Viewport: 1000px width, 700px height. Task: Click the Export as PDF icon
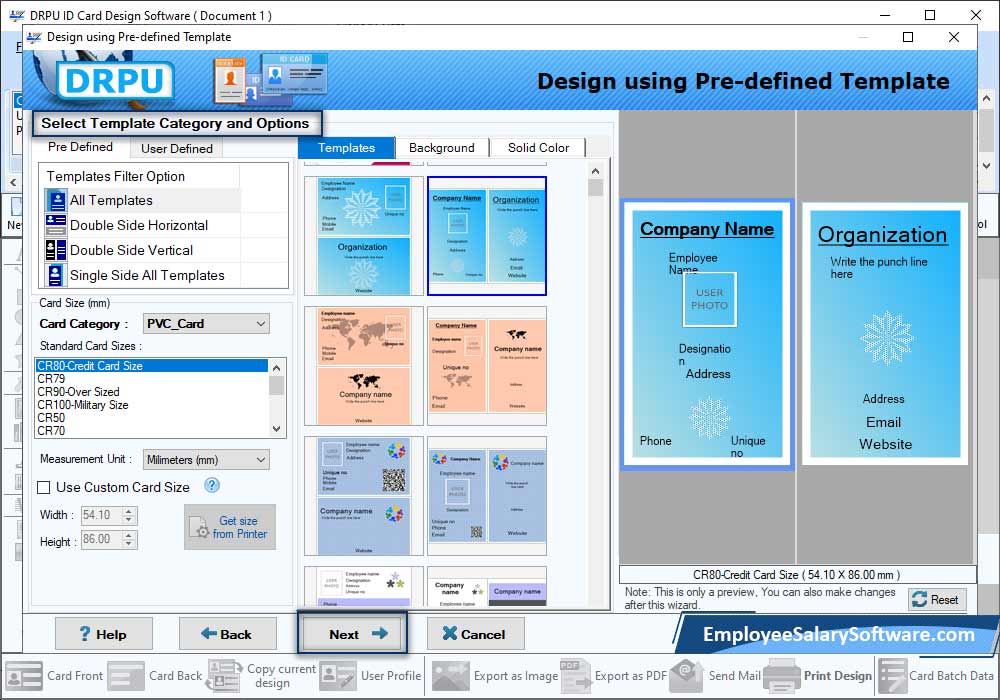[573, 675]
